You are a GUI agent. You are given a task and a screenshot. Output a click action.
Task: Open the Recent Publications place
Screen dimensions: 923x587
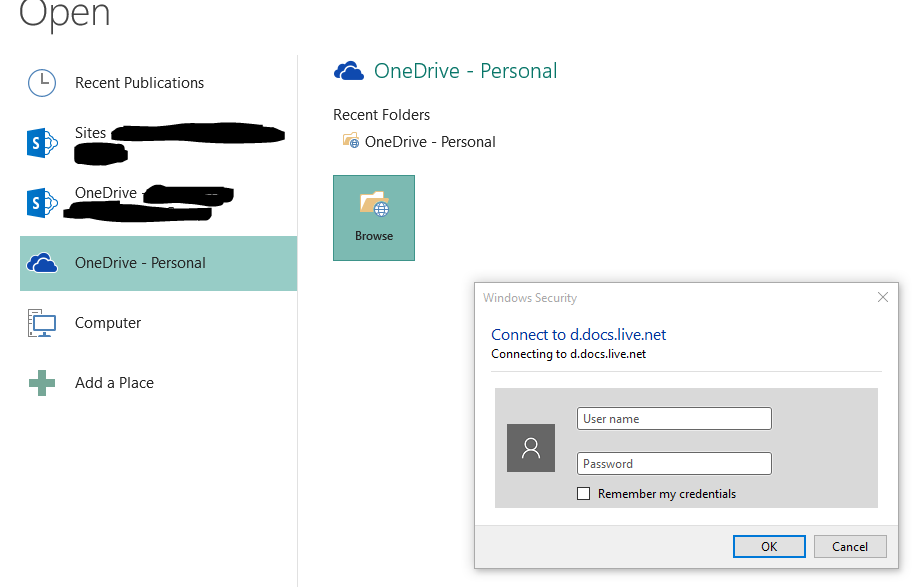point(158,83)
